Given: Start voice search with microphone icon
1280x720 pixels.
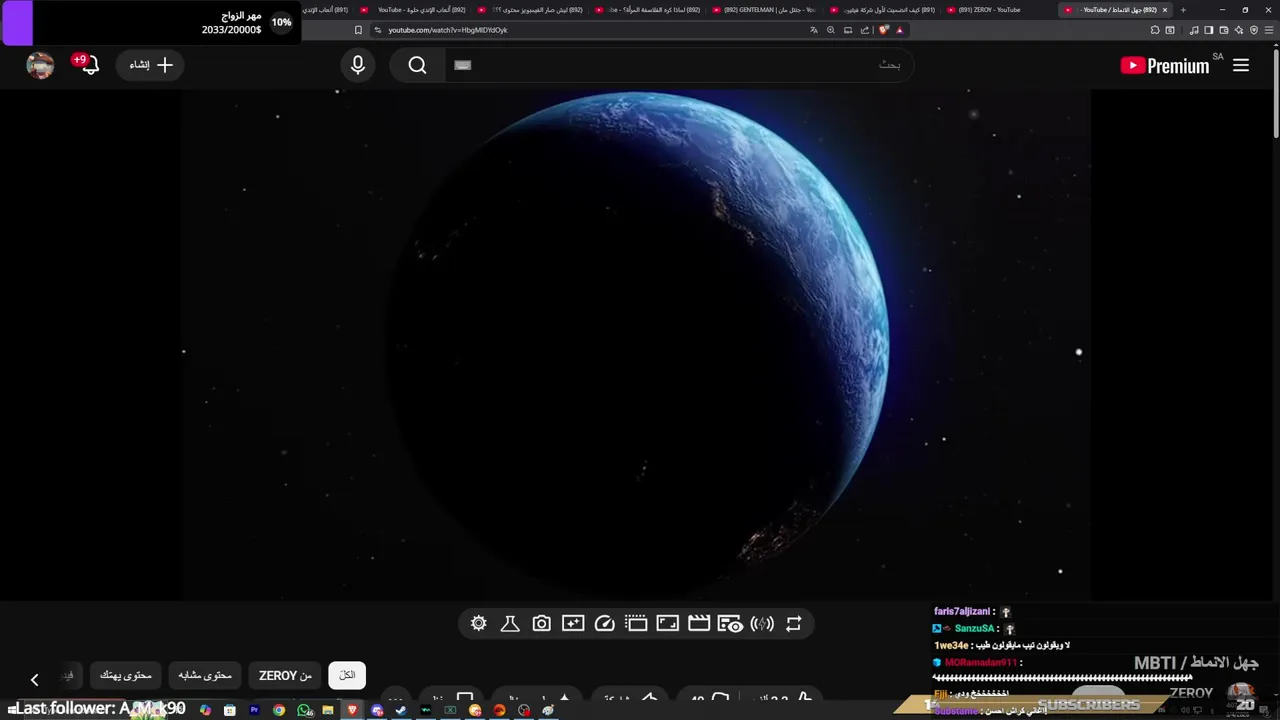Looking at the screenshot, I should (x=358, y=65).
